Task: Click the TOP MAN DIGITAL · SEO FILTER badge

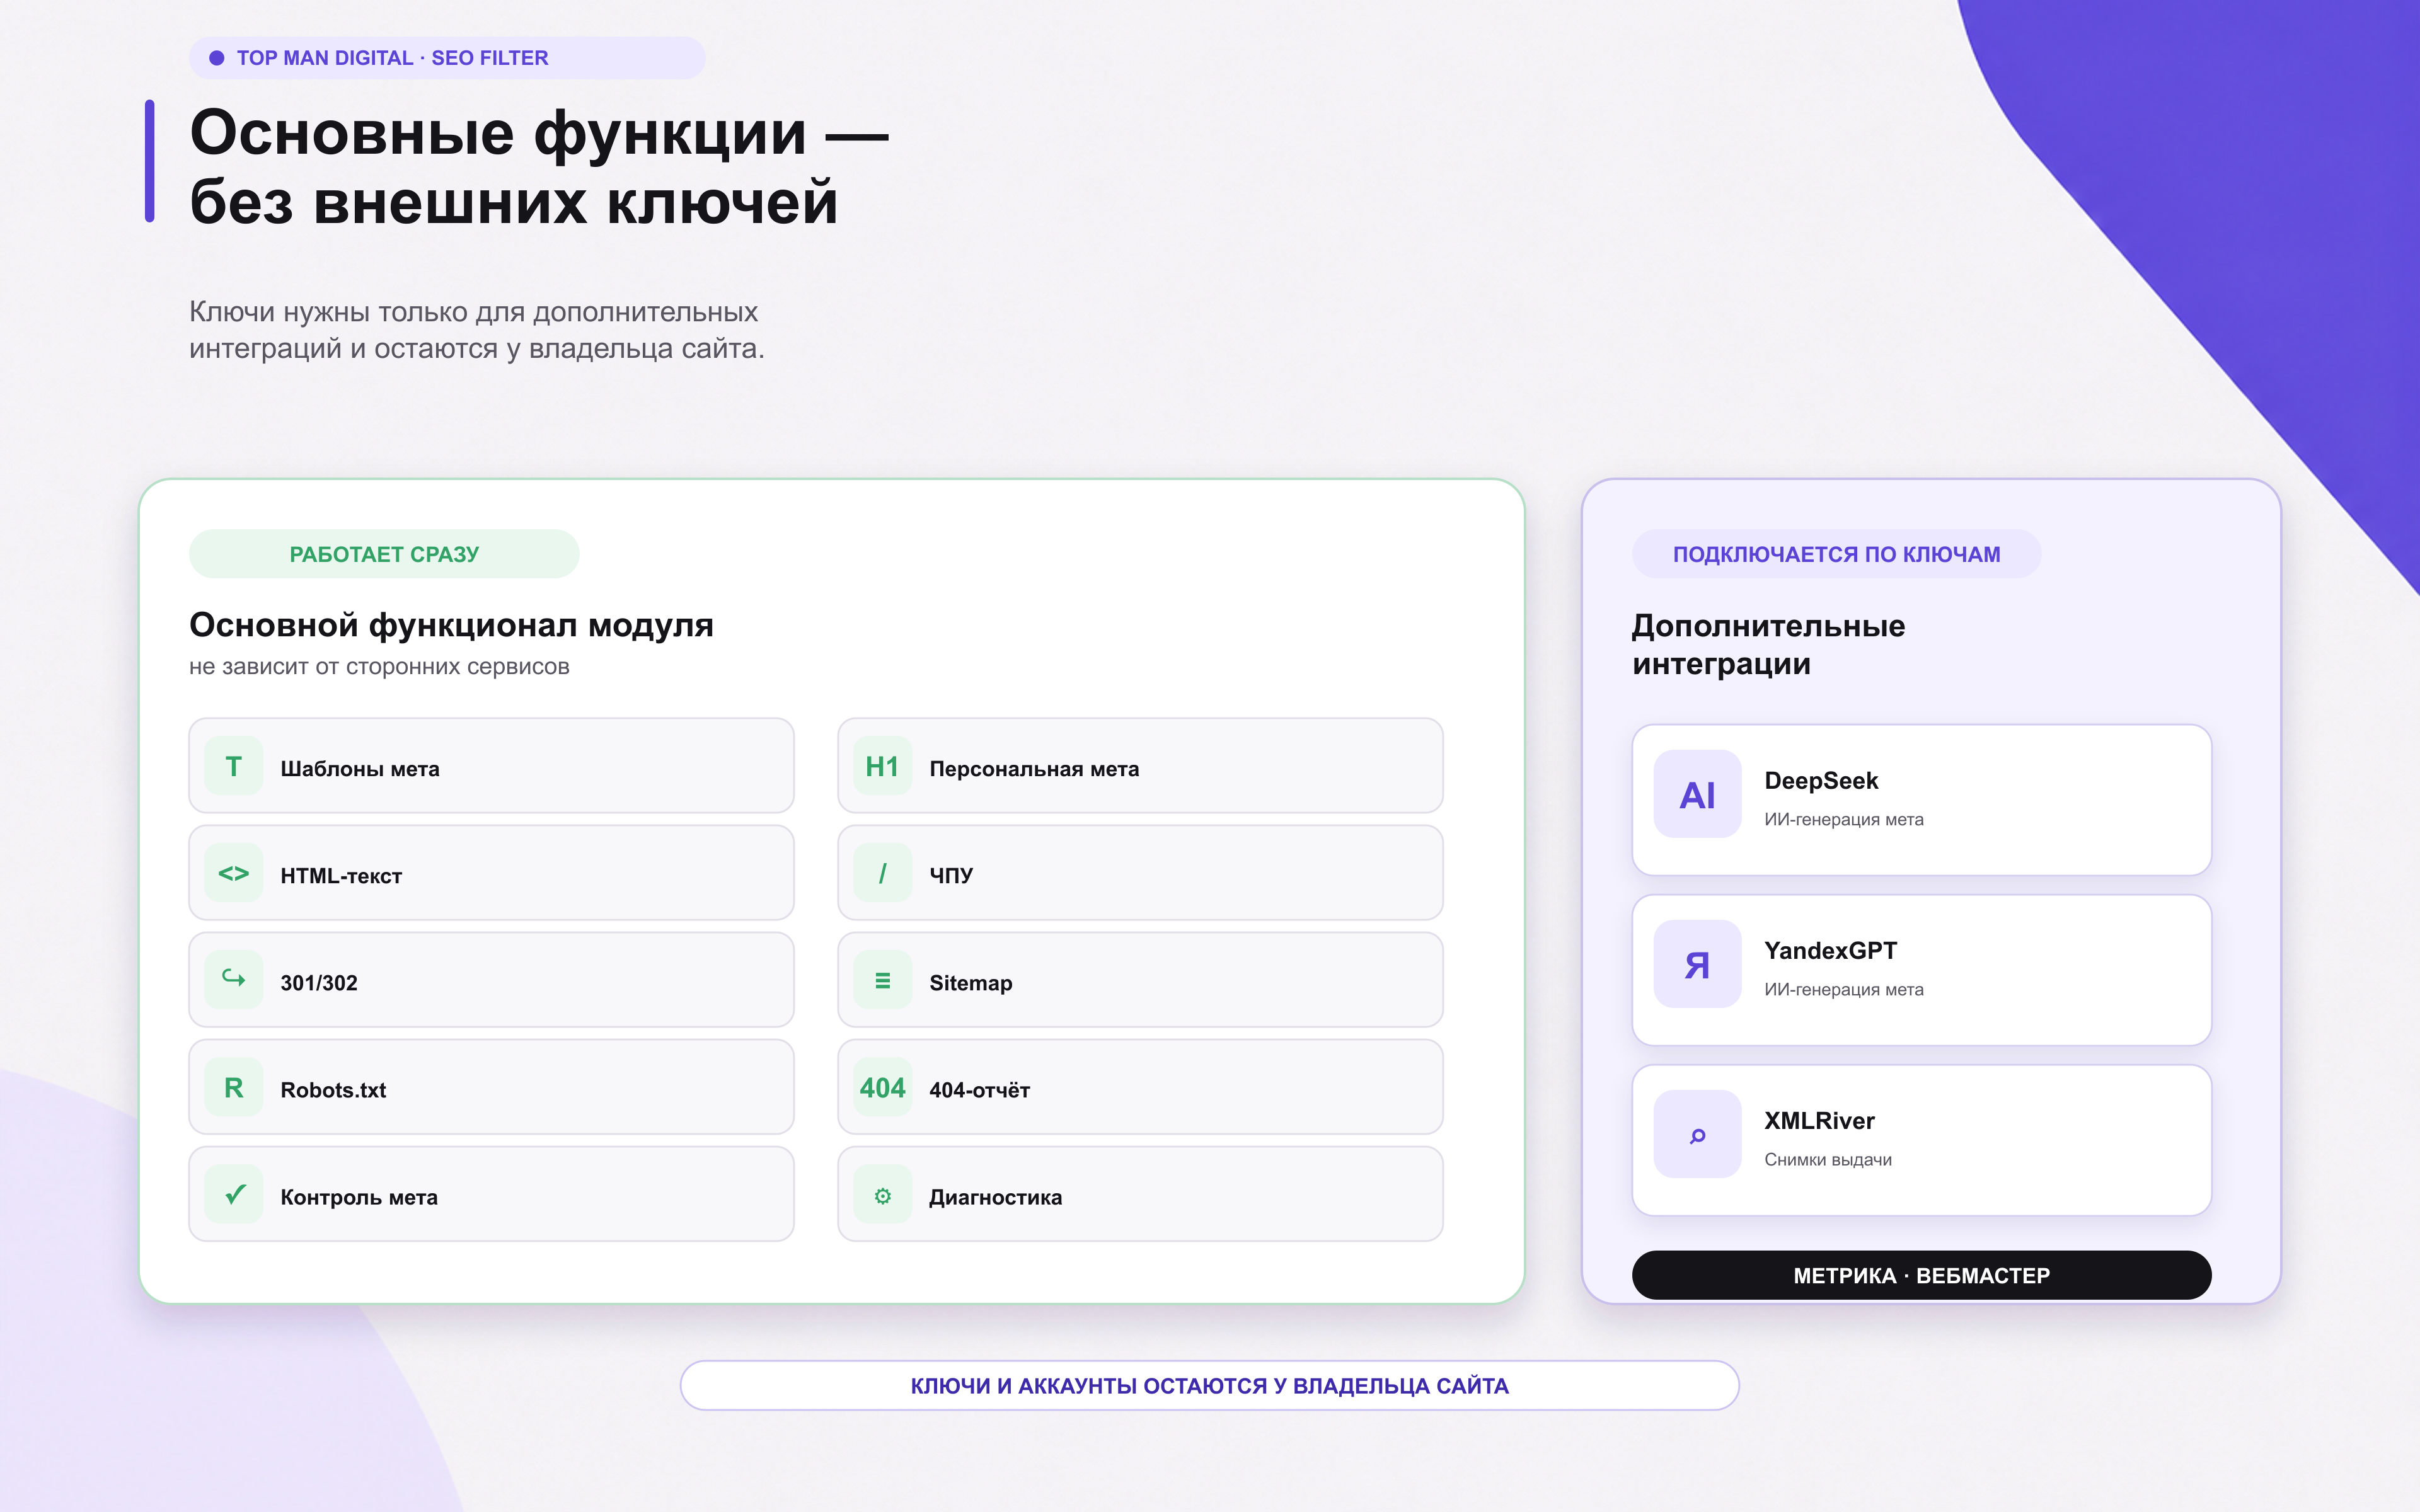Action: click(x=447, y=58)
